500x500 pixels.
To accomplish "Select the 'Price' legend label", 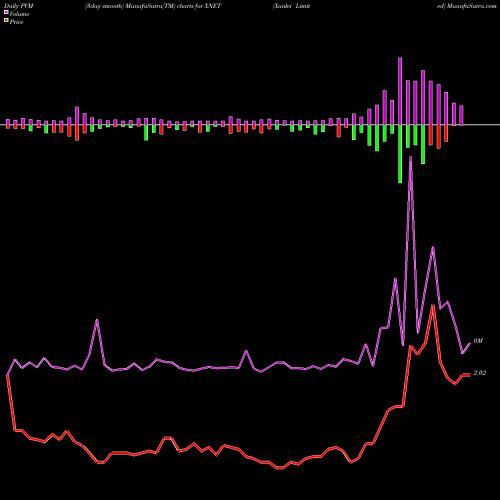I will tap(16, 22).
